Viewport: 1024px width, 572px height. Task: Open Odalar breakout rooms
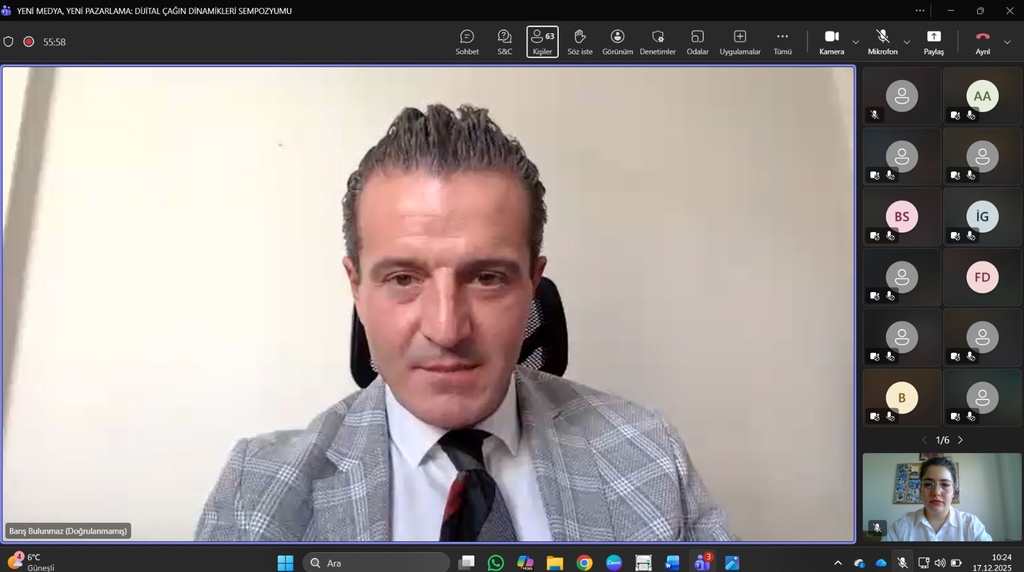coord(697,41)
